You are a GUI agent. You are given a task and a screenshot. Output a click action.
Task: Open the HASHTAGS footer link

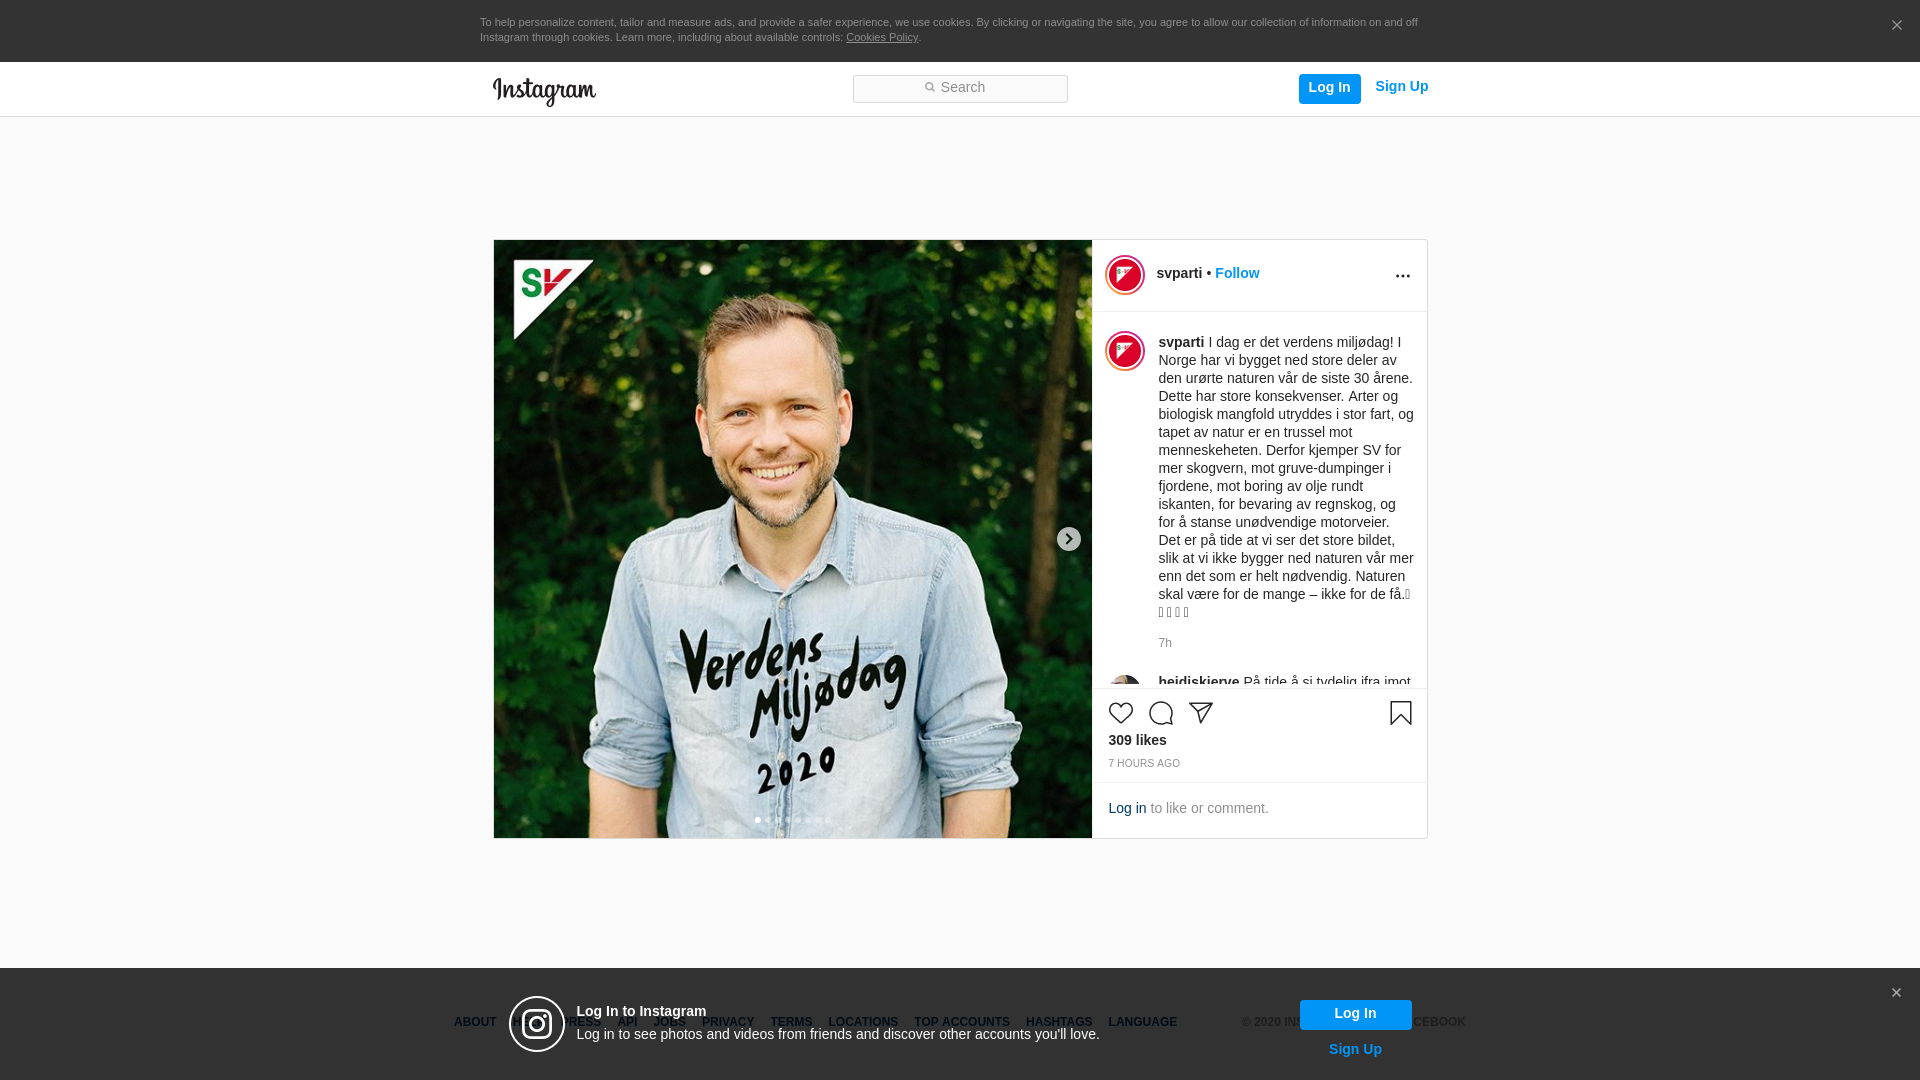coord(1059,1022)
